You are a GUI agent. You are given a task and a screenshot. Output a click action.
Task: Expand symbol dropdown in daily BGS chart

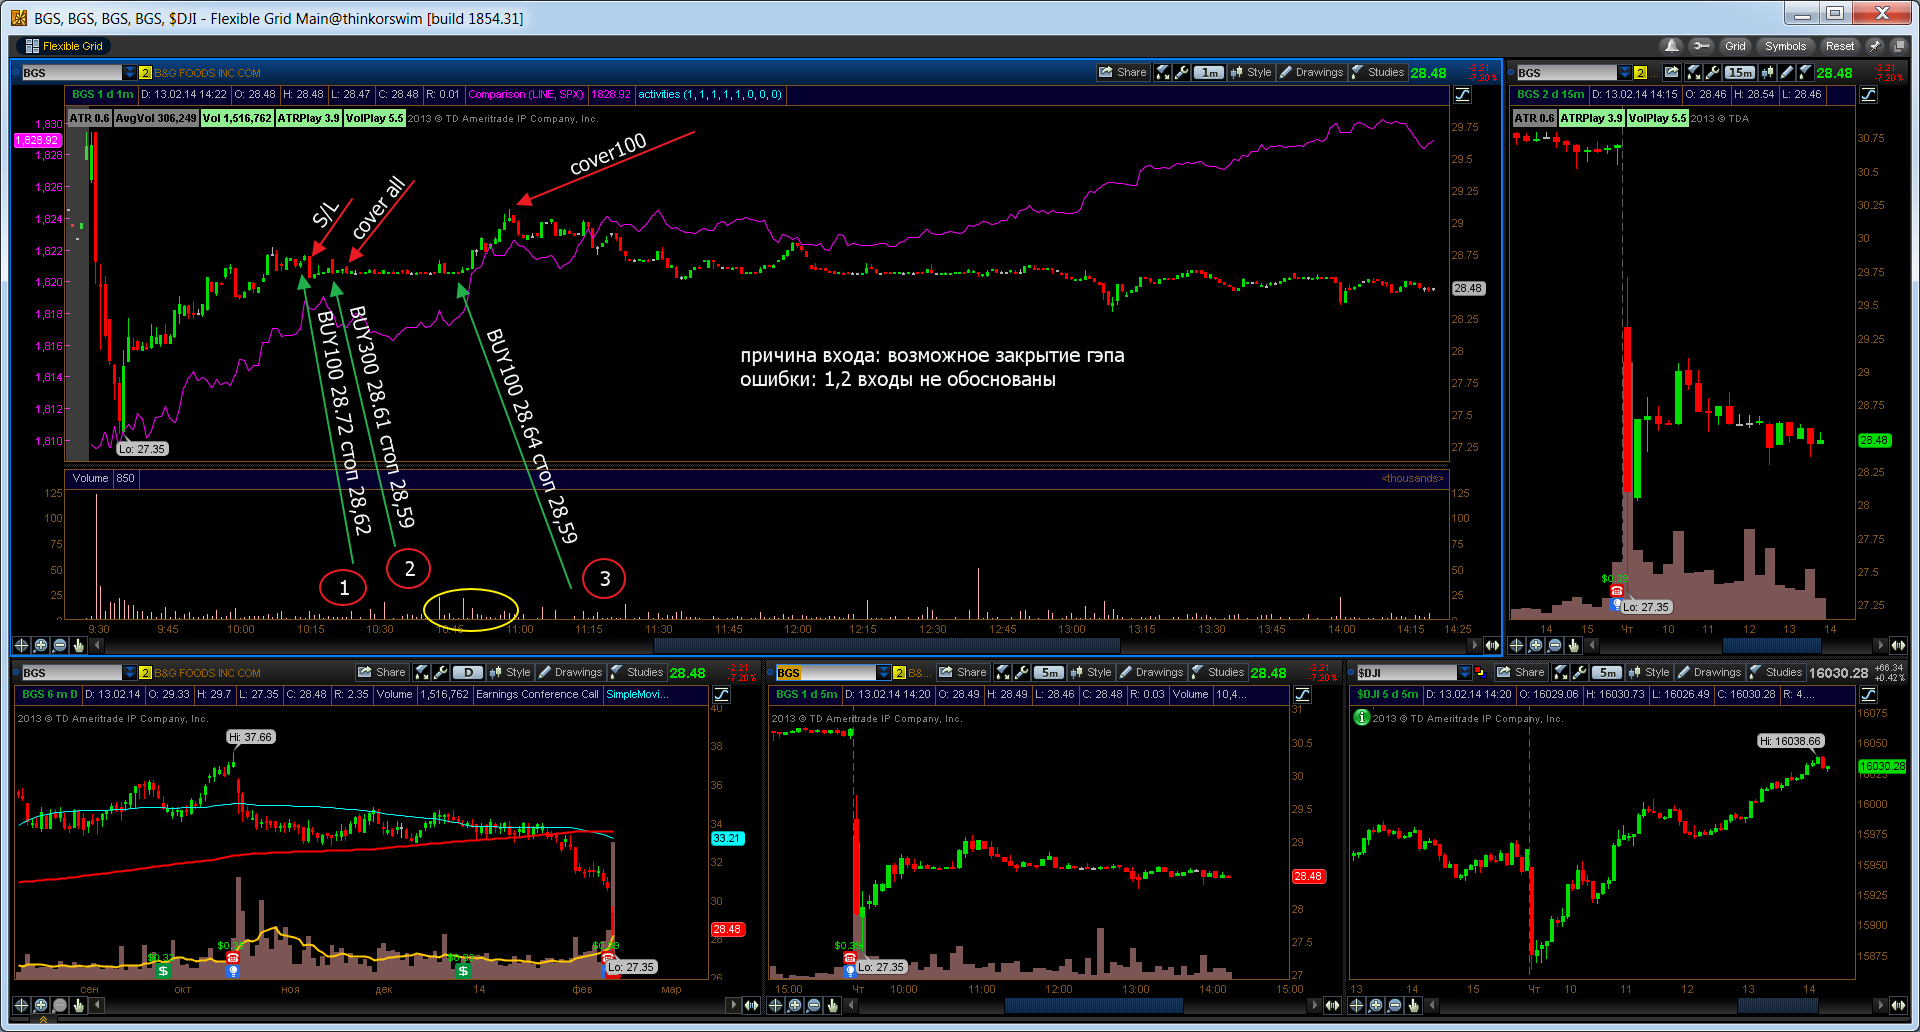pyautogui.click(x=130, y=673)
